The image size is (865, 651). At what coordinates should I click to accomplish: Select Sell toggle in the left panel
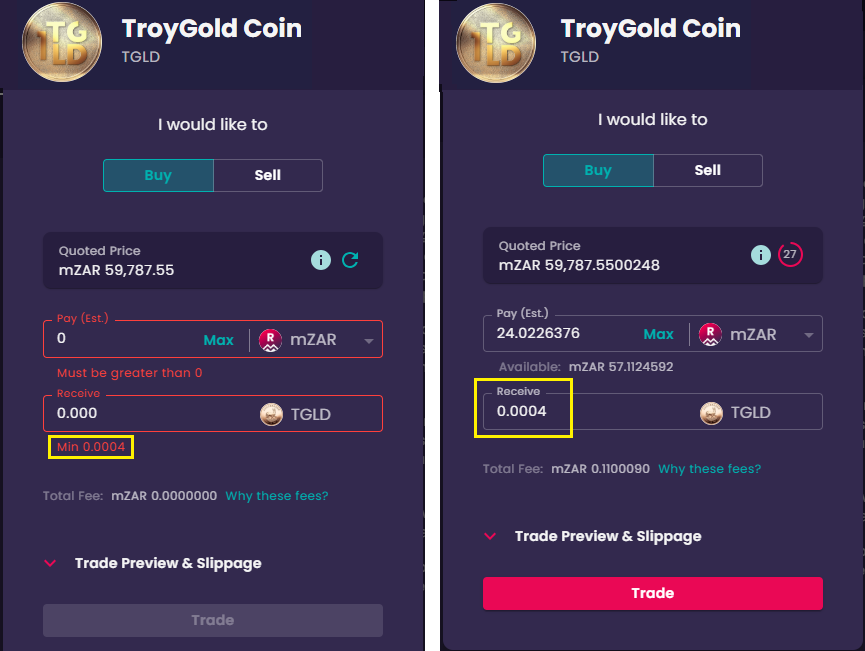click(x=268, y=175)
